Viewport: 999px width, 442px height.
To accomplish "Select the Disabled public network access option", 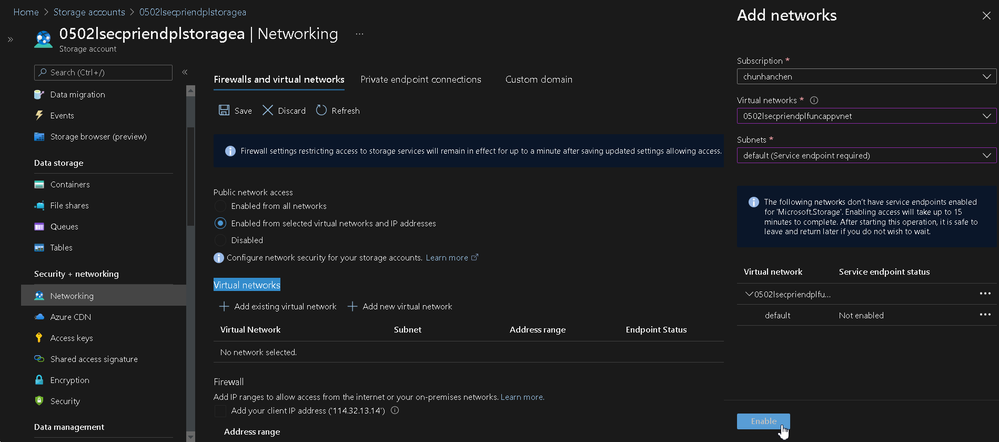I will pyautogui.click(x=220, y=240).
